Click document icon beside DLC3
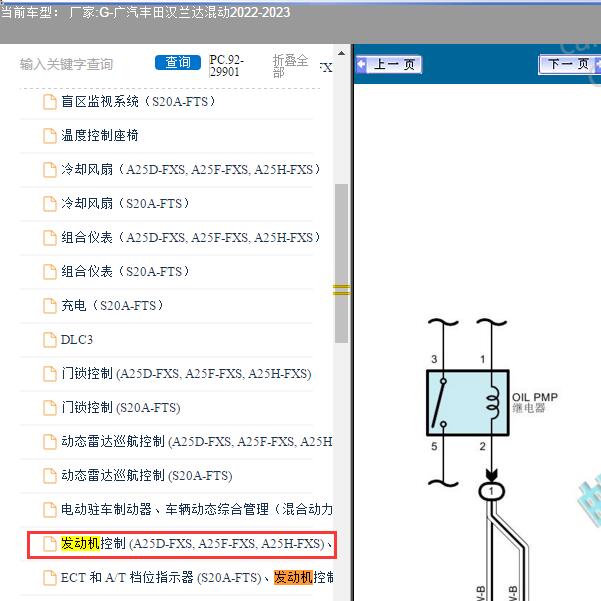 [x=50, y=340]
